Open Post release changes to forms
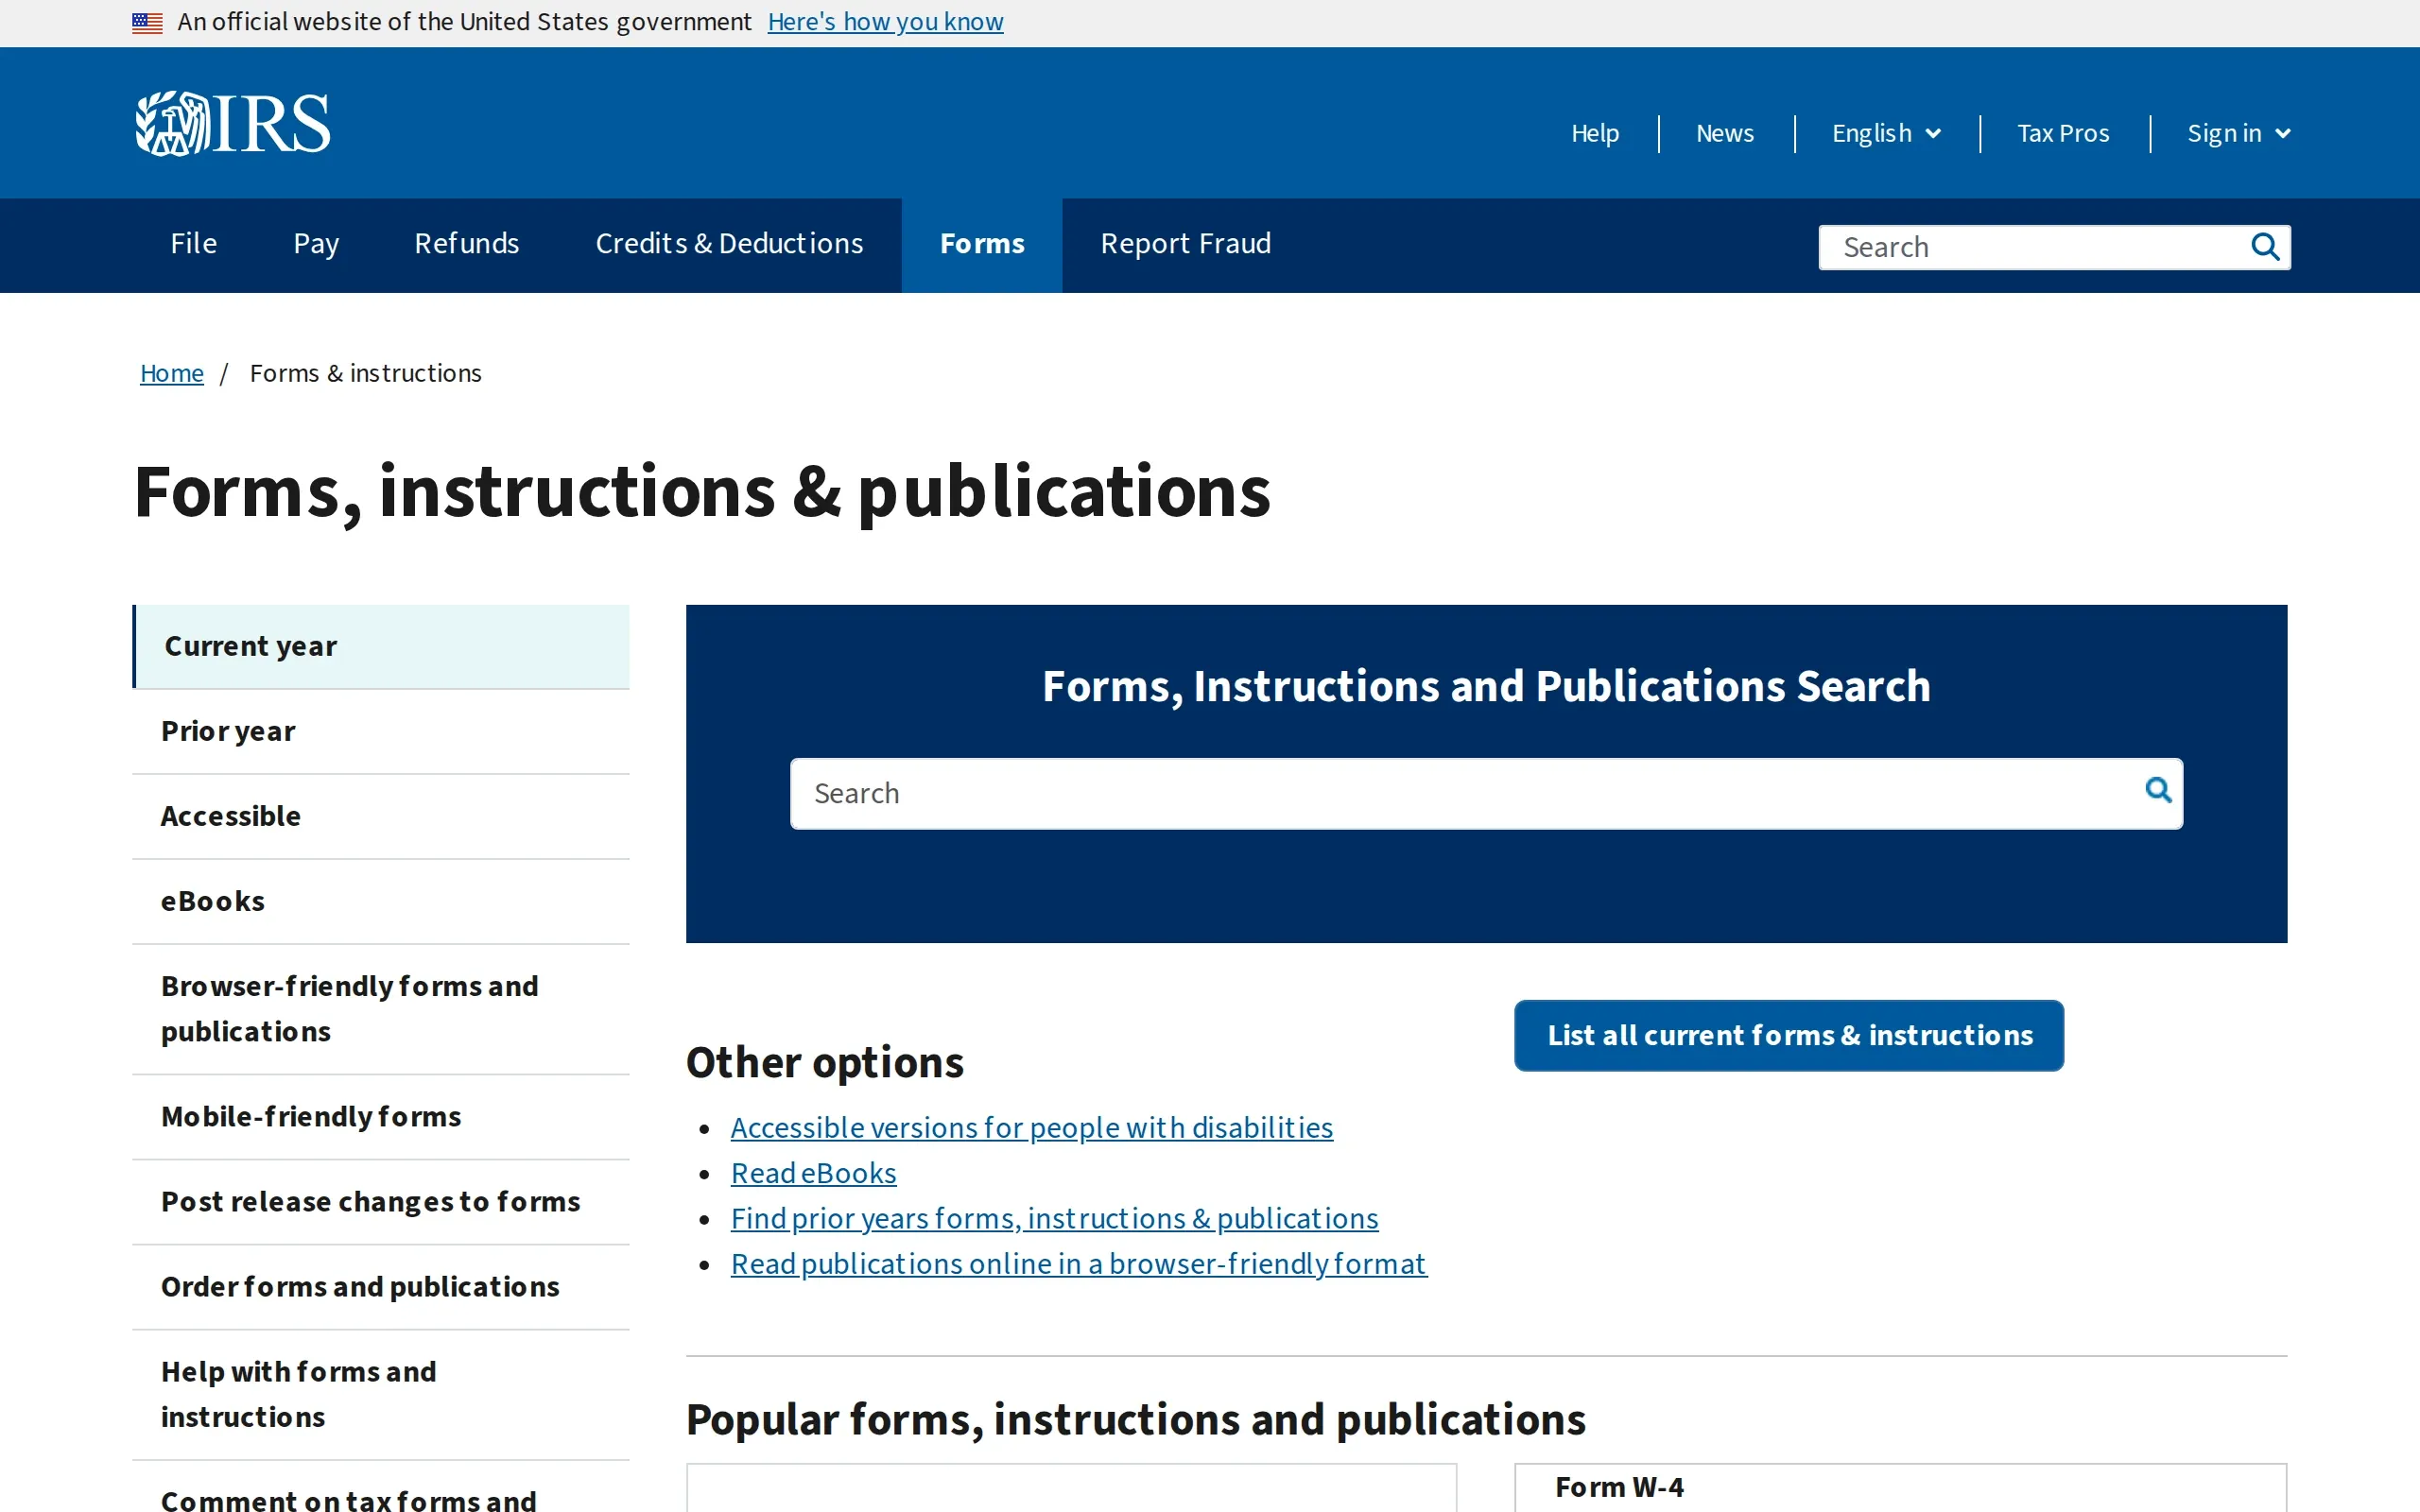This screenshot has height=1512, width=2420. coord(381,1201)
